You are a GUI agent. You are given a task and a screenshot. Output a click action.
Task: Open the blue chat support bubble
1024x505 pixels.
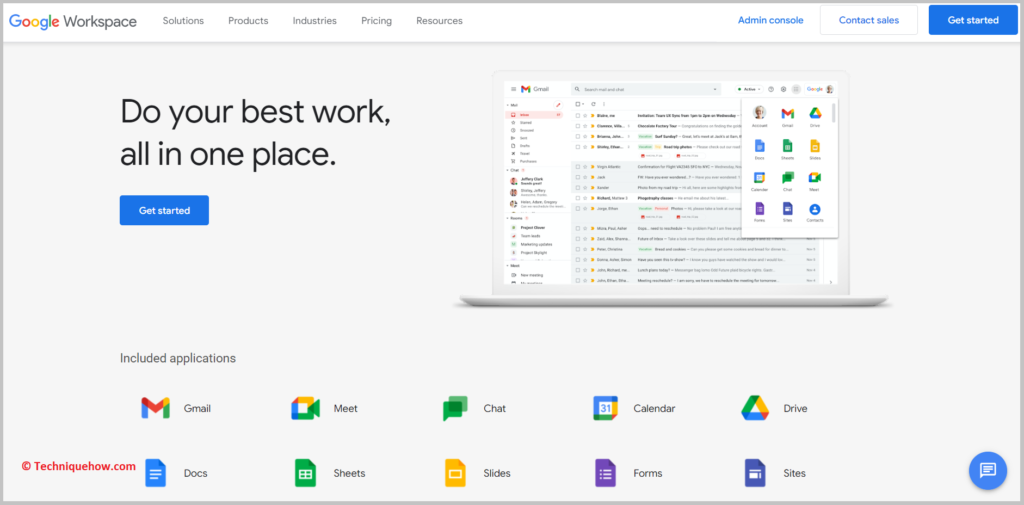pos(988,470)
